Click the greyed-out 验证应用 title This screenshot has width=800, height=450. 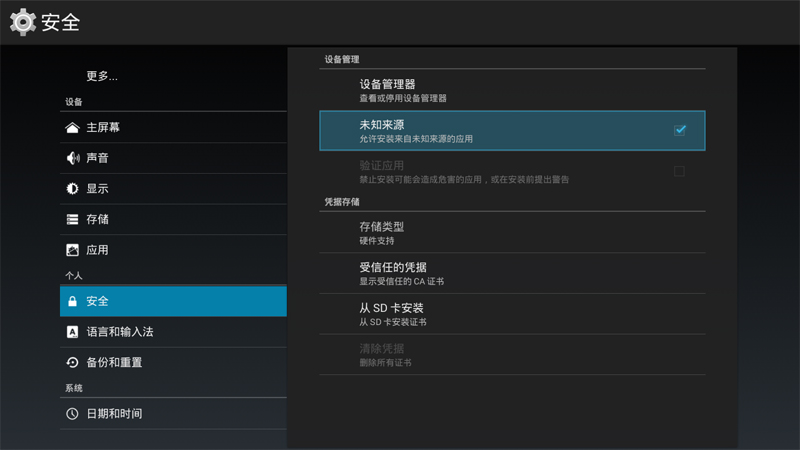pos(382,165)
